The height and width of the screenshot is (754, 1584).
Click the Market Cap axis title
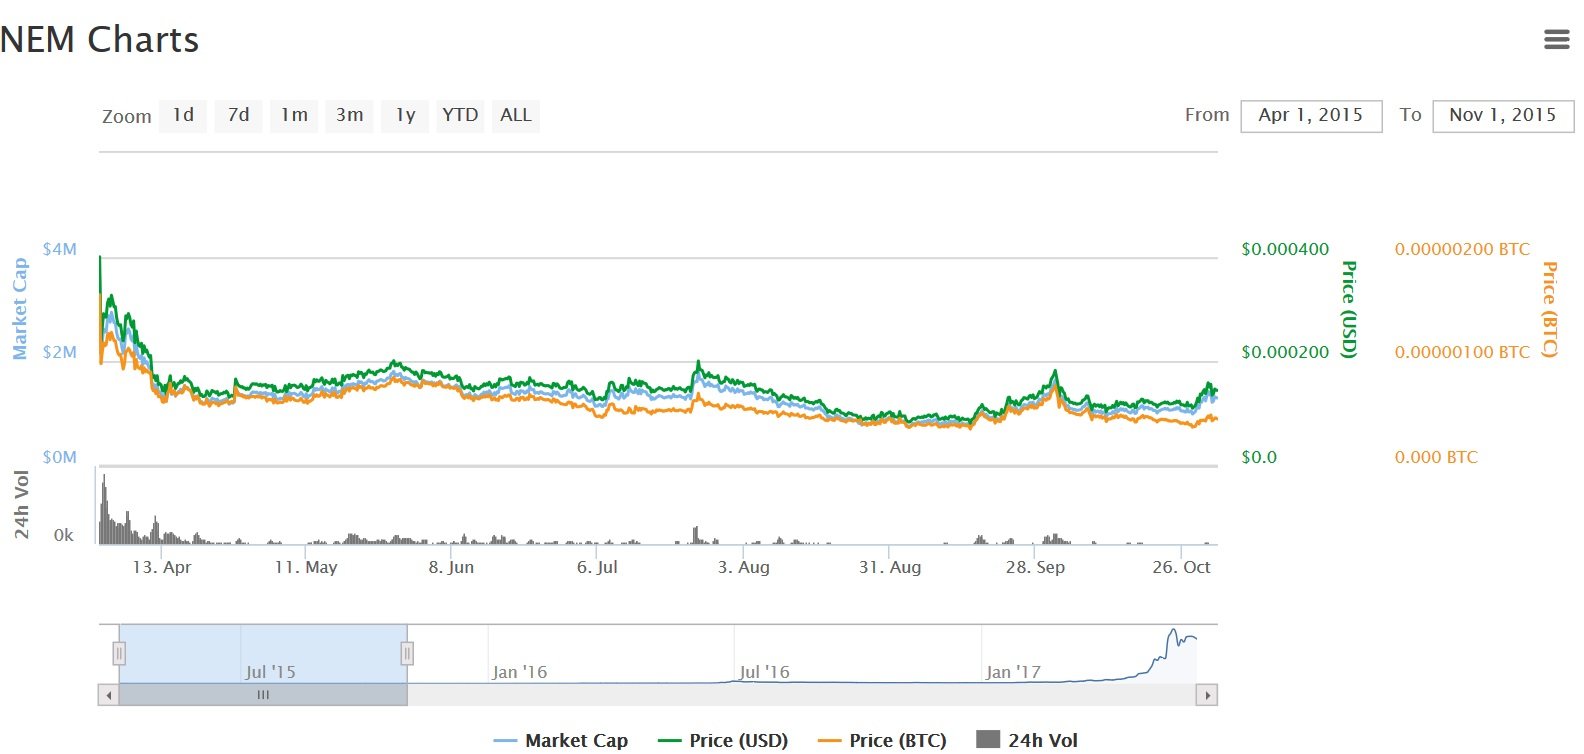20,308
